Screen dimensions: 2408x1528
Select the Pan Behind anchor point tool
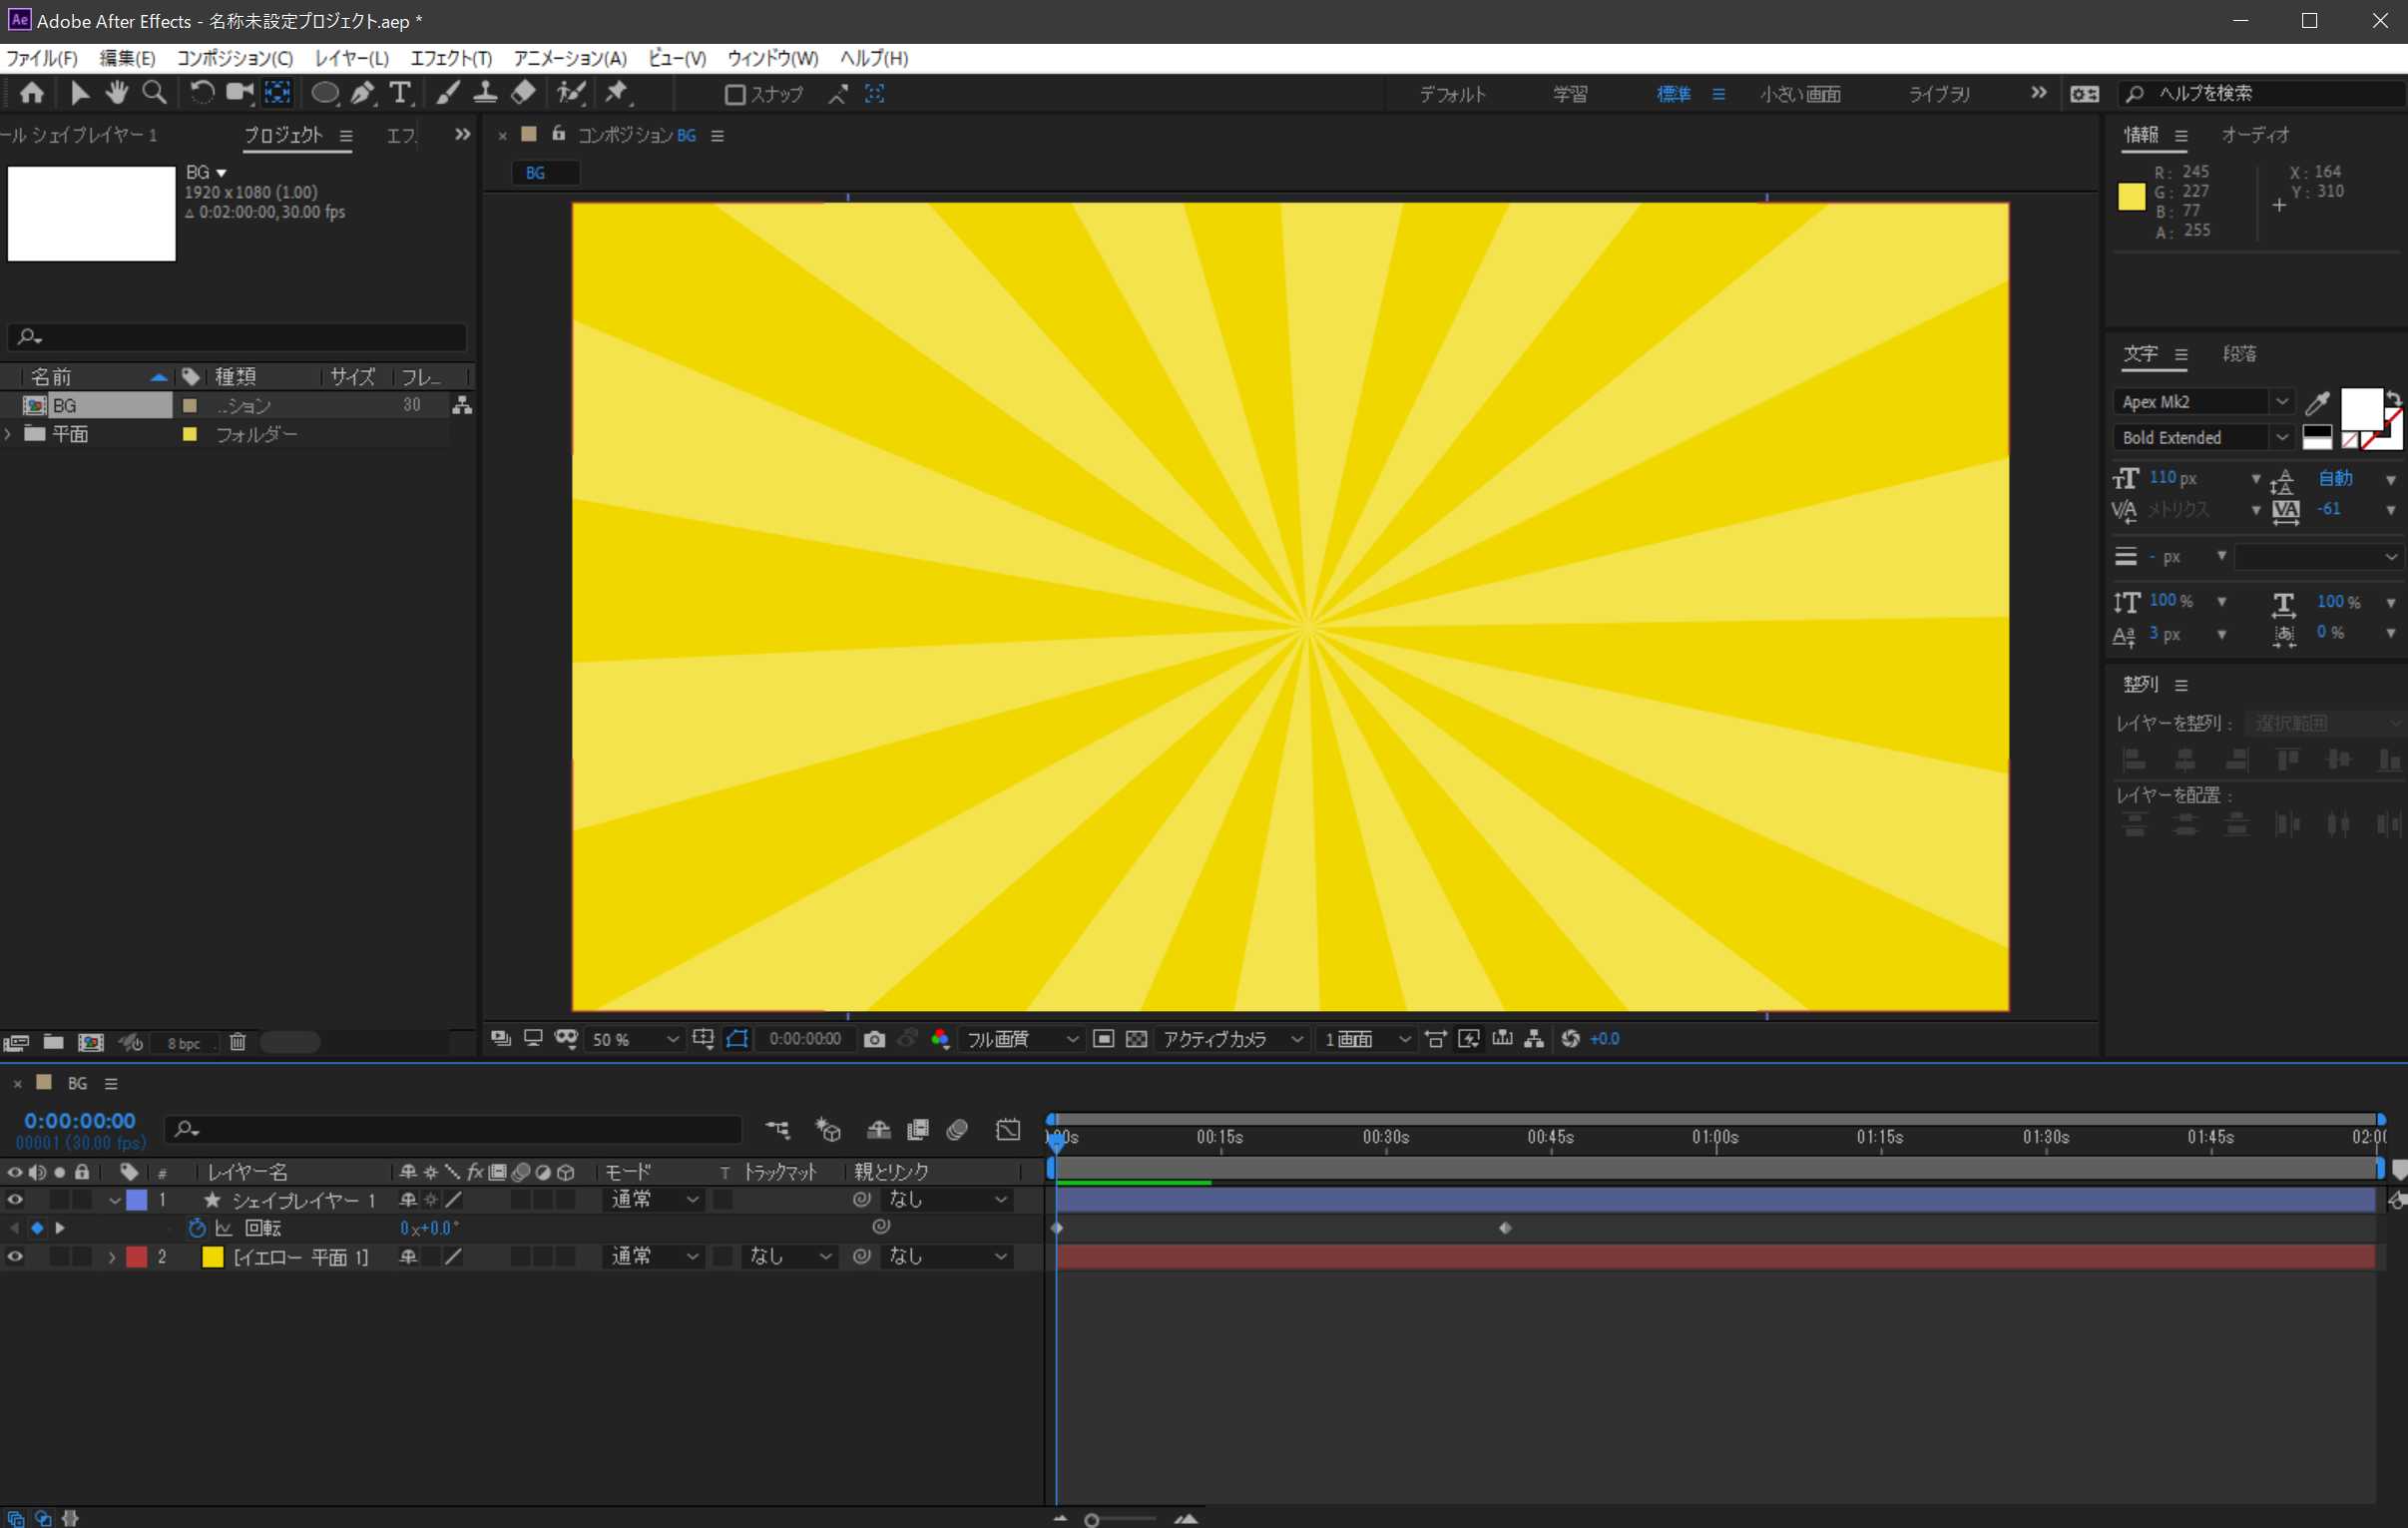click(x=277, y=93)
